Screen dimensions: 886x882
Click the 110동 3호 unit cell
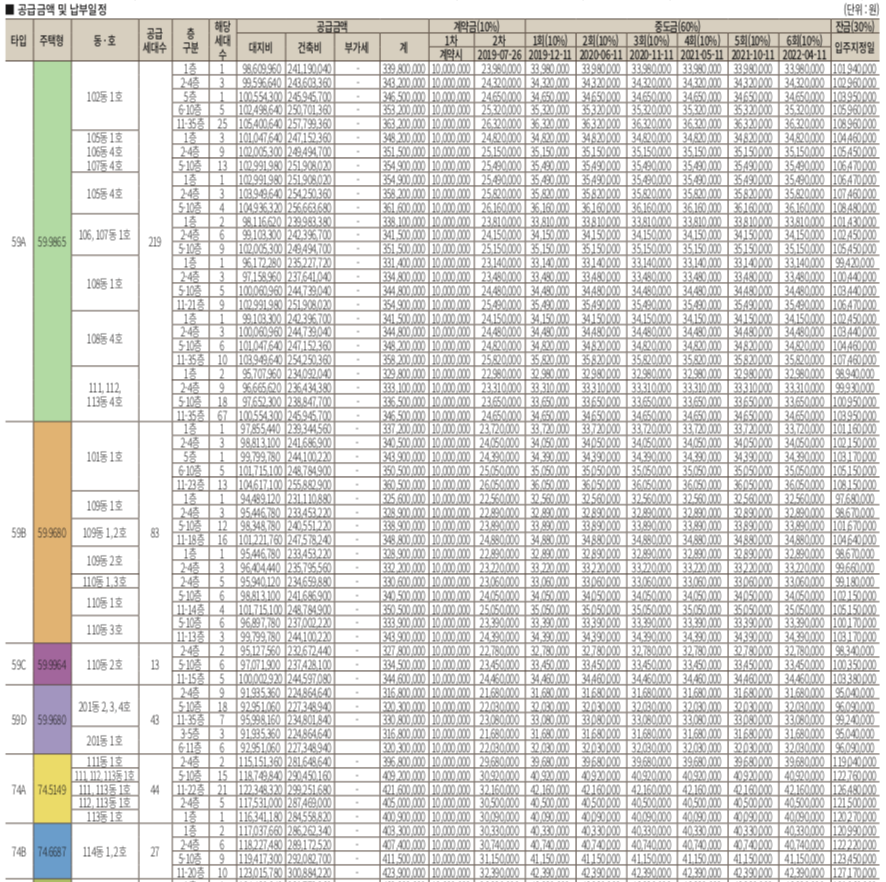[105, 629]
